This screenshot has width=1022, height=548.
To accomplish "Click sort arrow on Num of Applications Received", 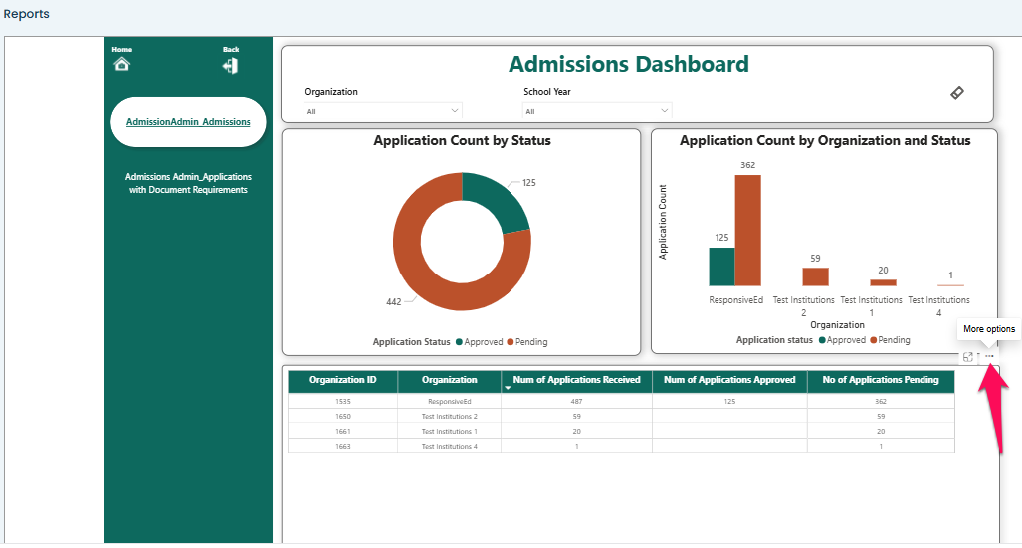I will (x=507, y=388).
